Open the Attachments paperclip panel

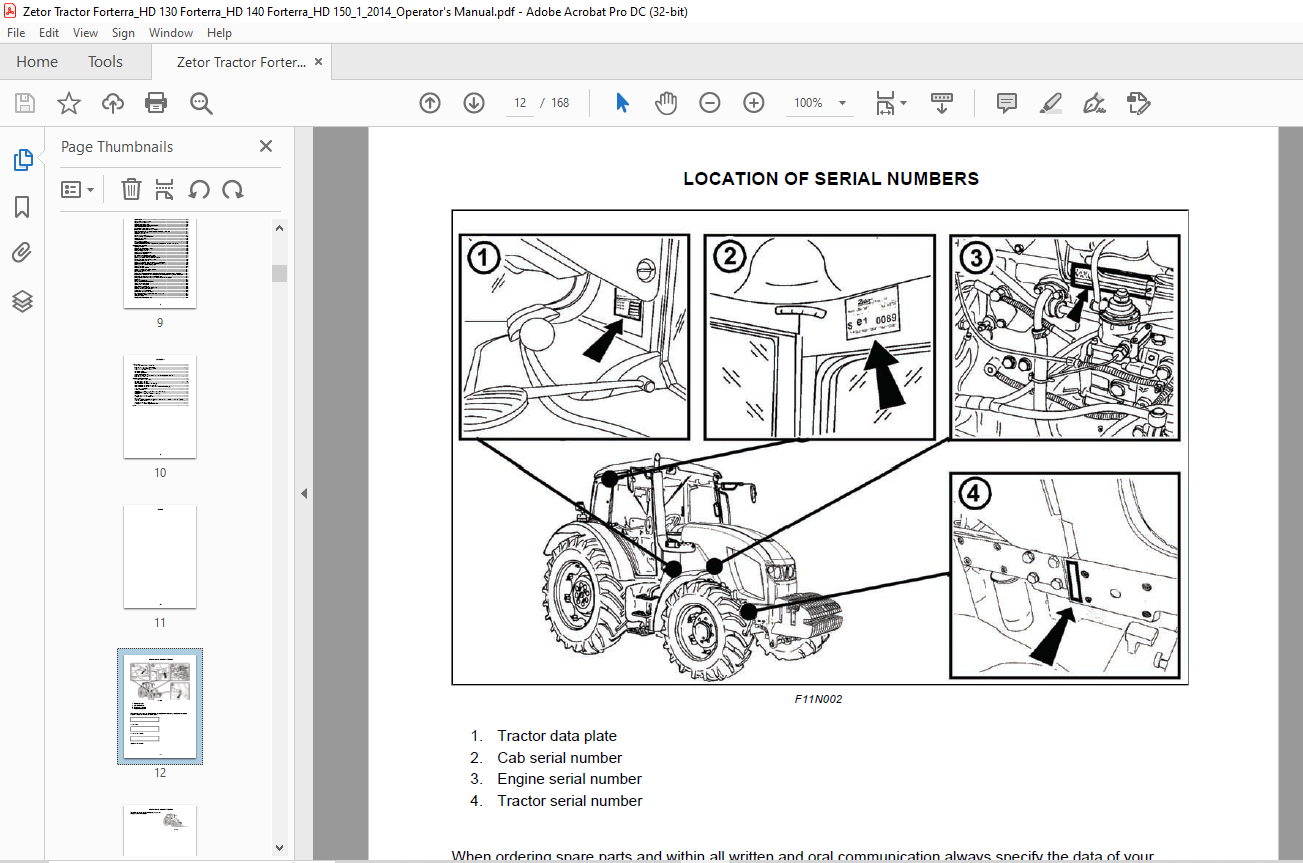pos(22,253)
